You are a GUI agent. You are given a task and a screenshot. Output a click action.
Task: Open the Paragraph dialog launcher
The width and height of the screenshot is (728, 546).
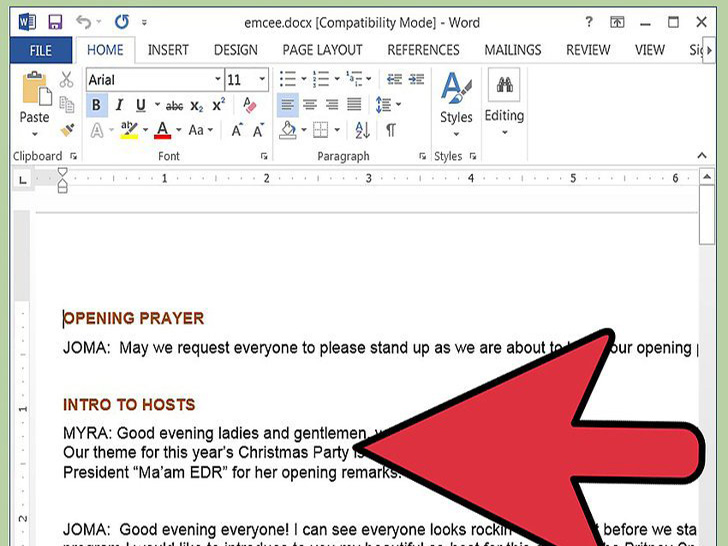click(422, 156)
